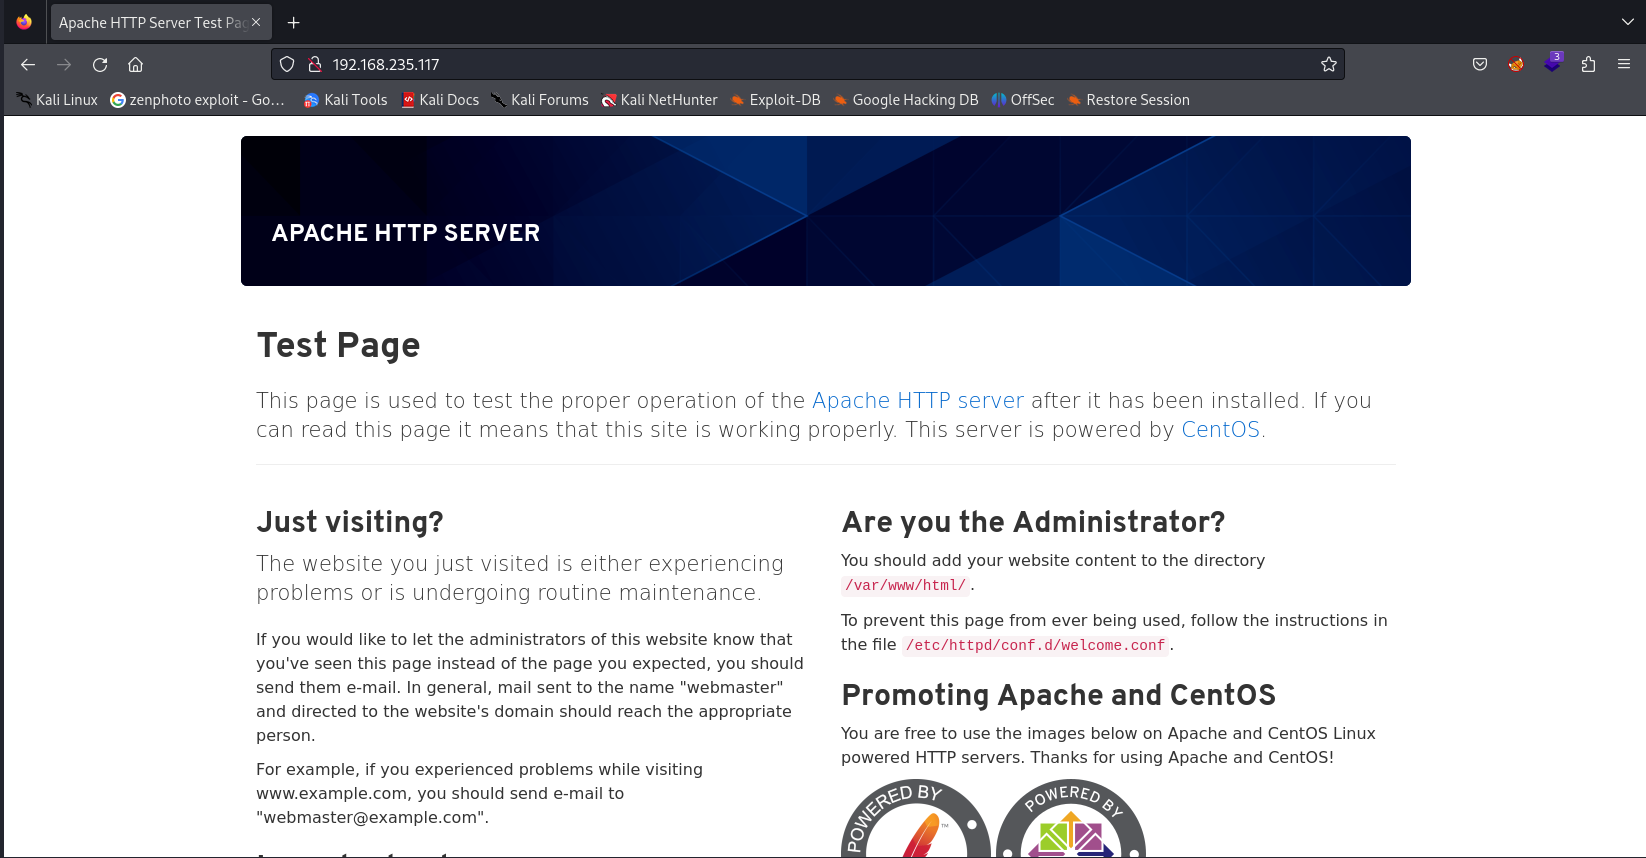Screen dimensions: 1646x858
Task: Open the Exploit-DB bookmark
Action: [x=776, y=100]
